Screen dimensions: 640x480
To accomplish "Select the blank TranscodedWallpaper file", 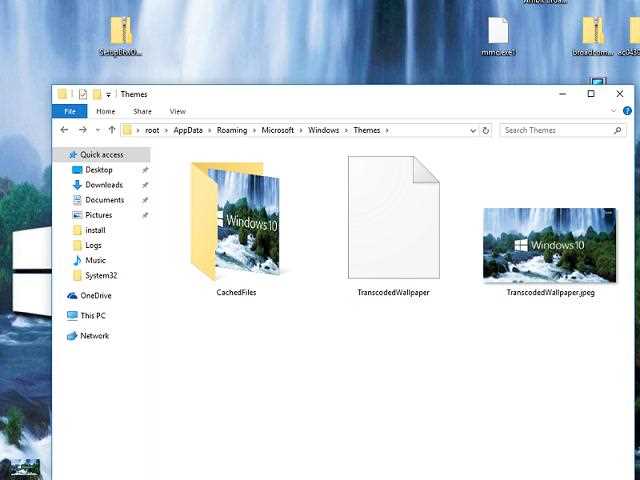I will pos(393,217).
